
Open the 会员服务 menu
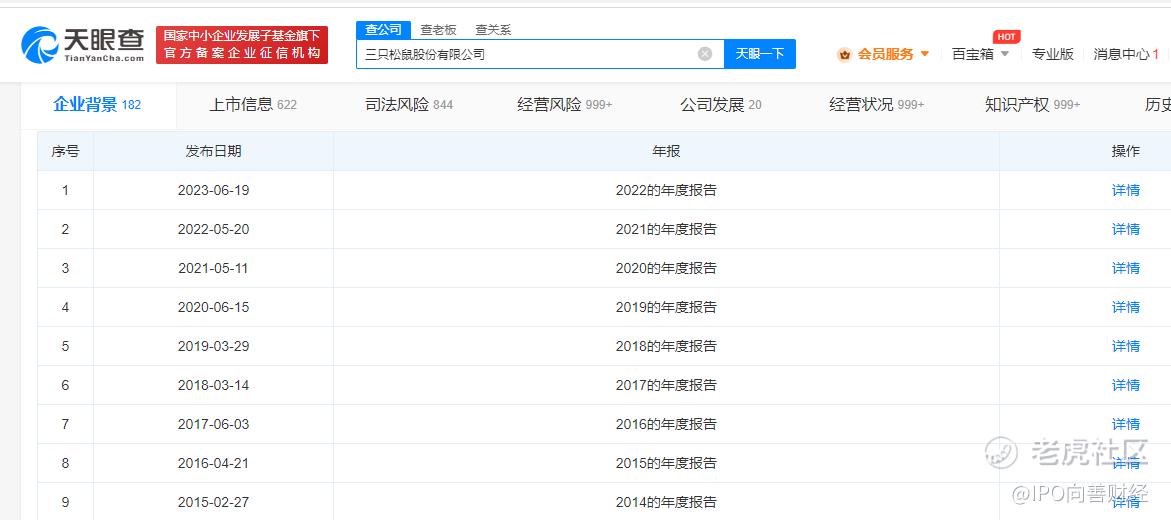pos(885,54)
